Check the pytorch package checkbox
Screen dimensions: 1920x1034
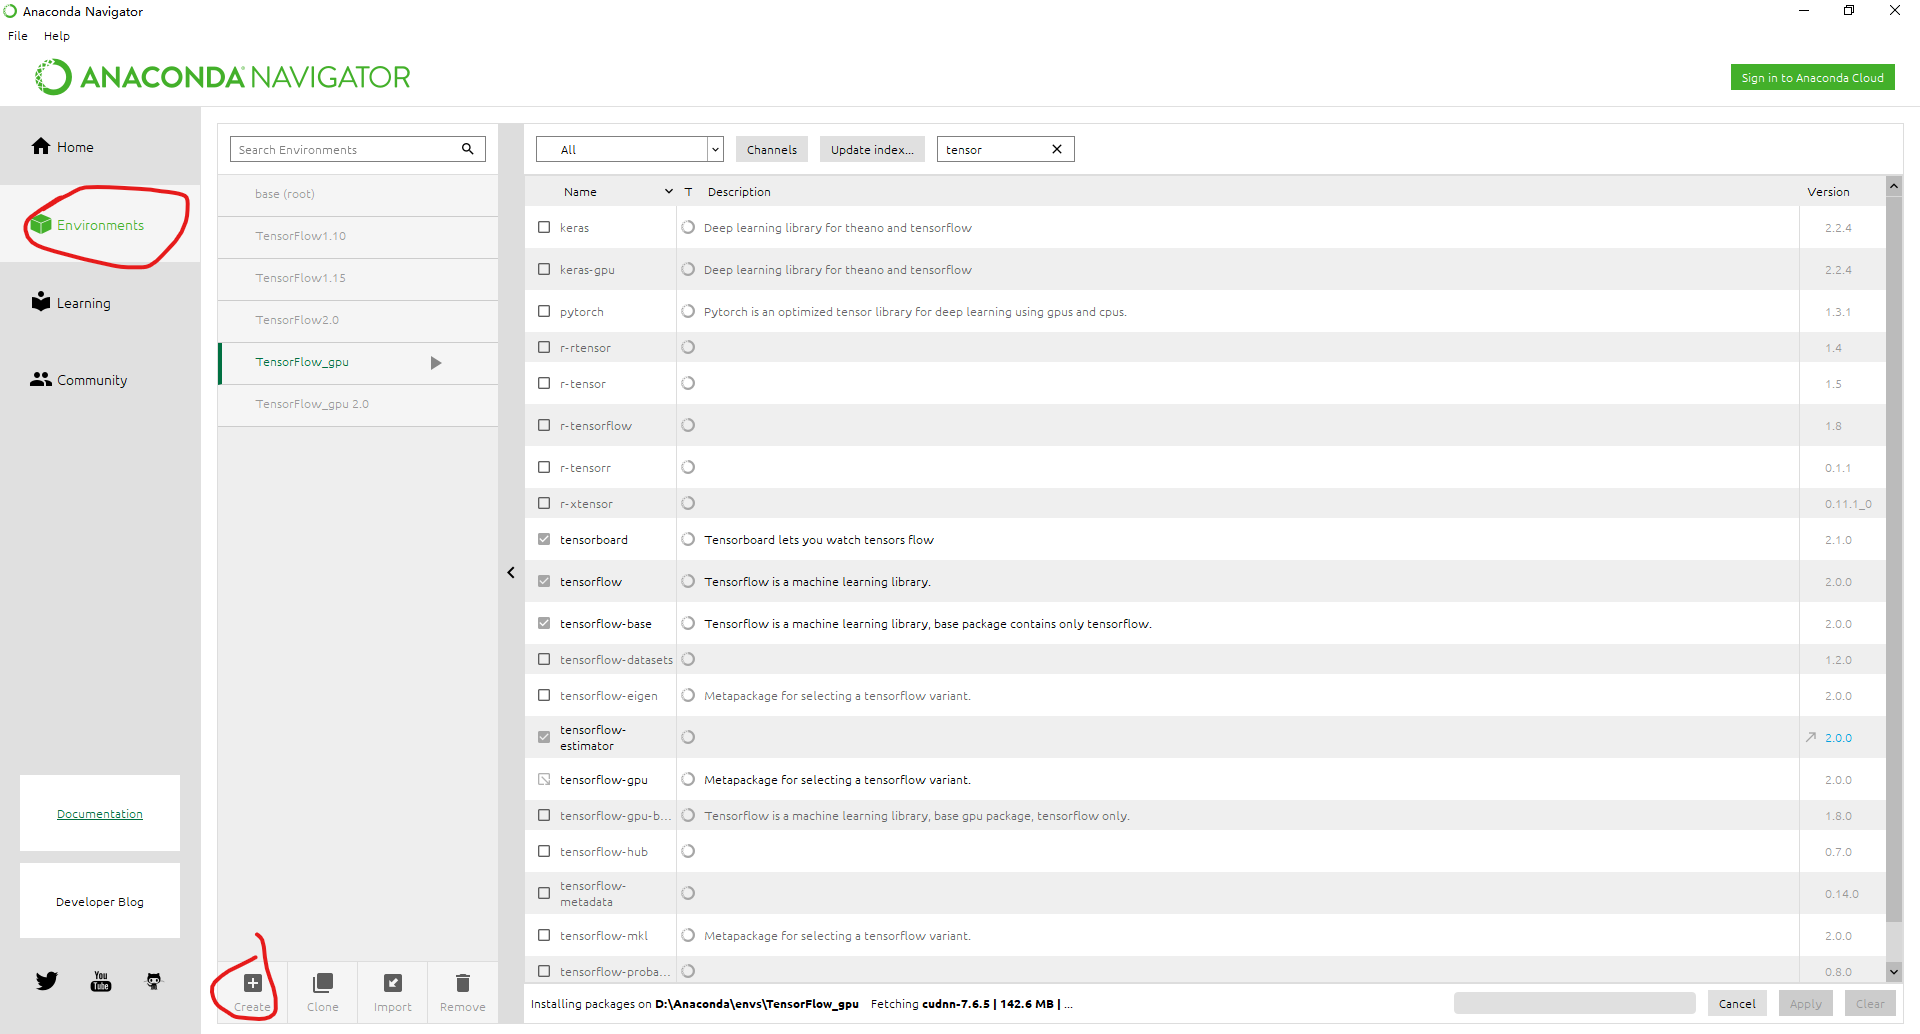click(544, 311)
